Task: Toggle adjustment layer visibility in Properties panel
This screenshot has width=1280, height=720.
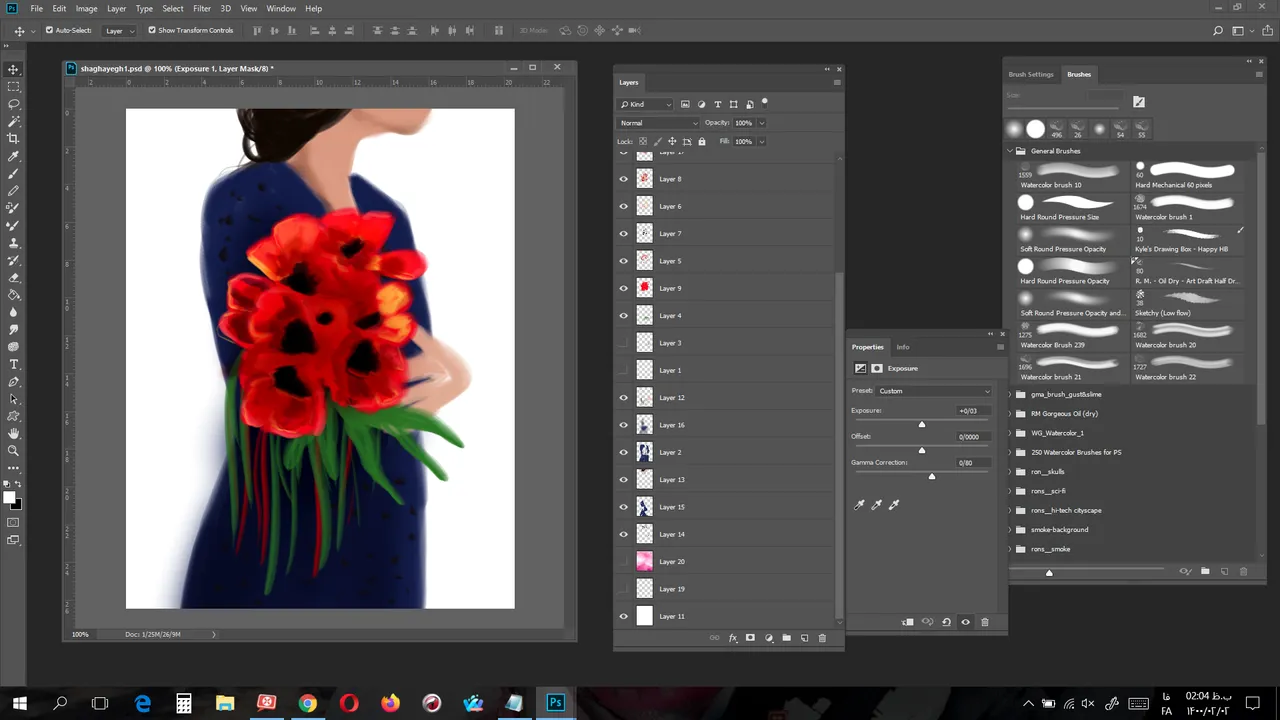Action: tap(965, 622)
